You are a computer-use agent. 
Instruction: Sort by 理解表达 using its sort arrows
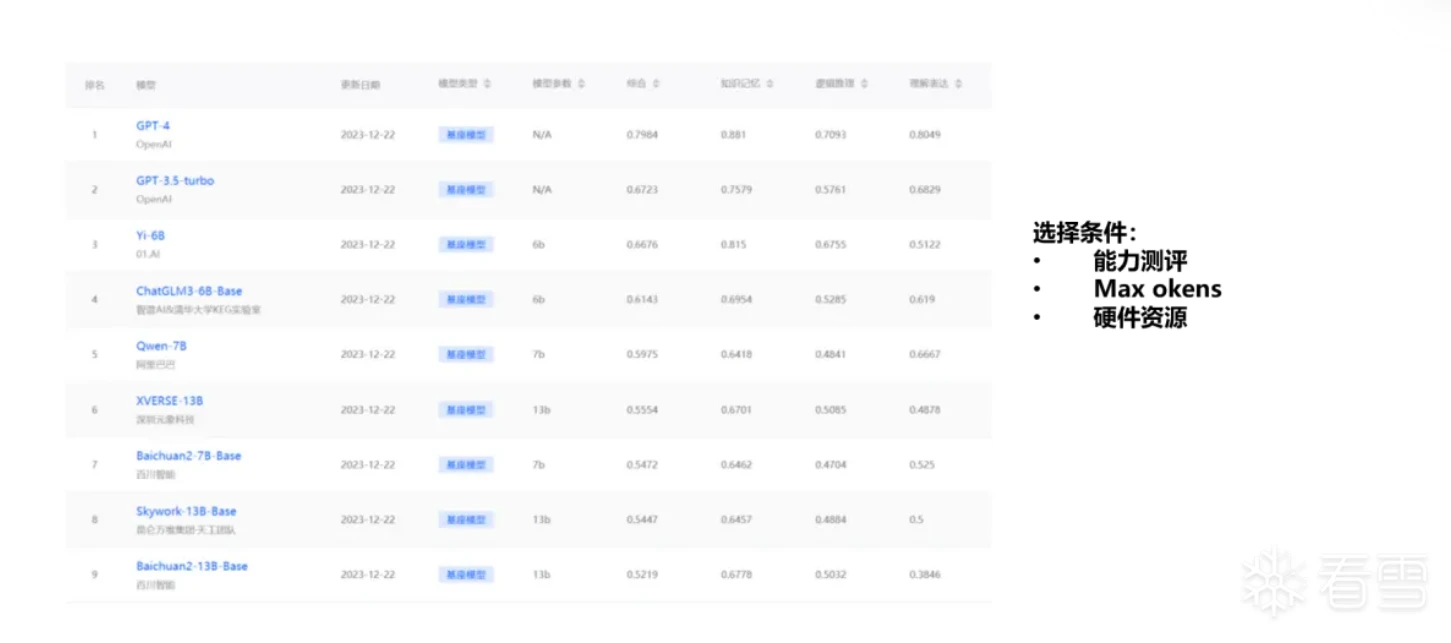tap(958, 84)
